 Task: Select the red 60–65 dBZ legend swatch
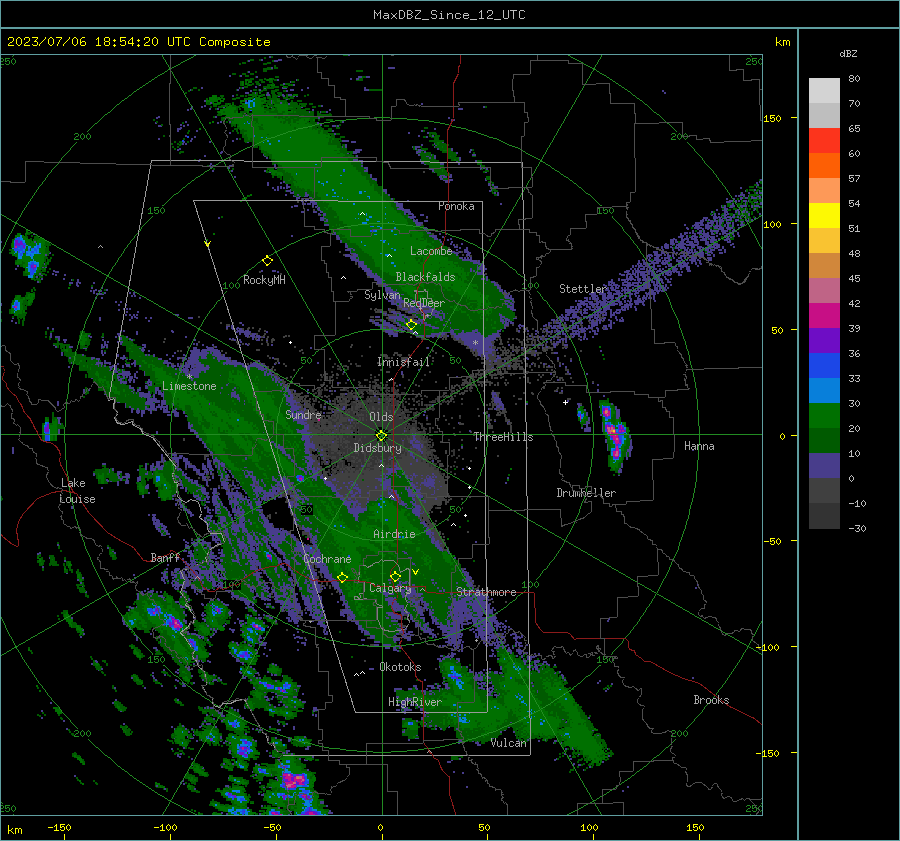tap(824, 141)
